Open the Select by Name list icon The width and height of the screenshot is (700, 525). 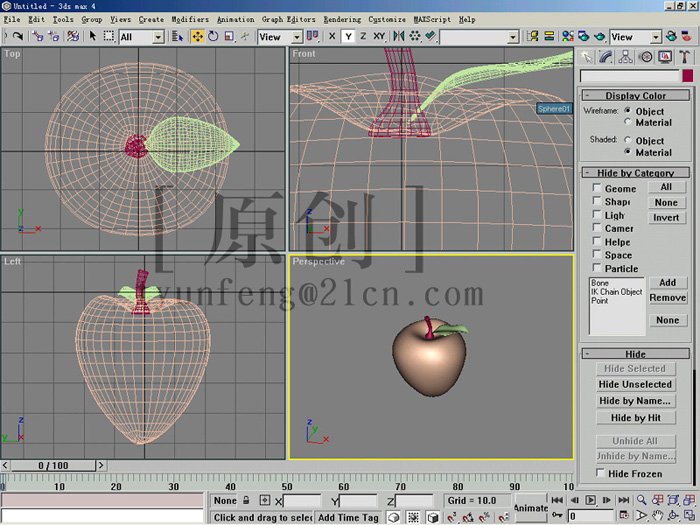click(x=178, y=36)
